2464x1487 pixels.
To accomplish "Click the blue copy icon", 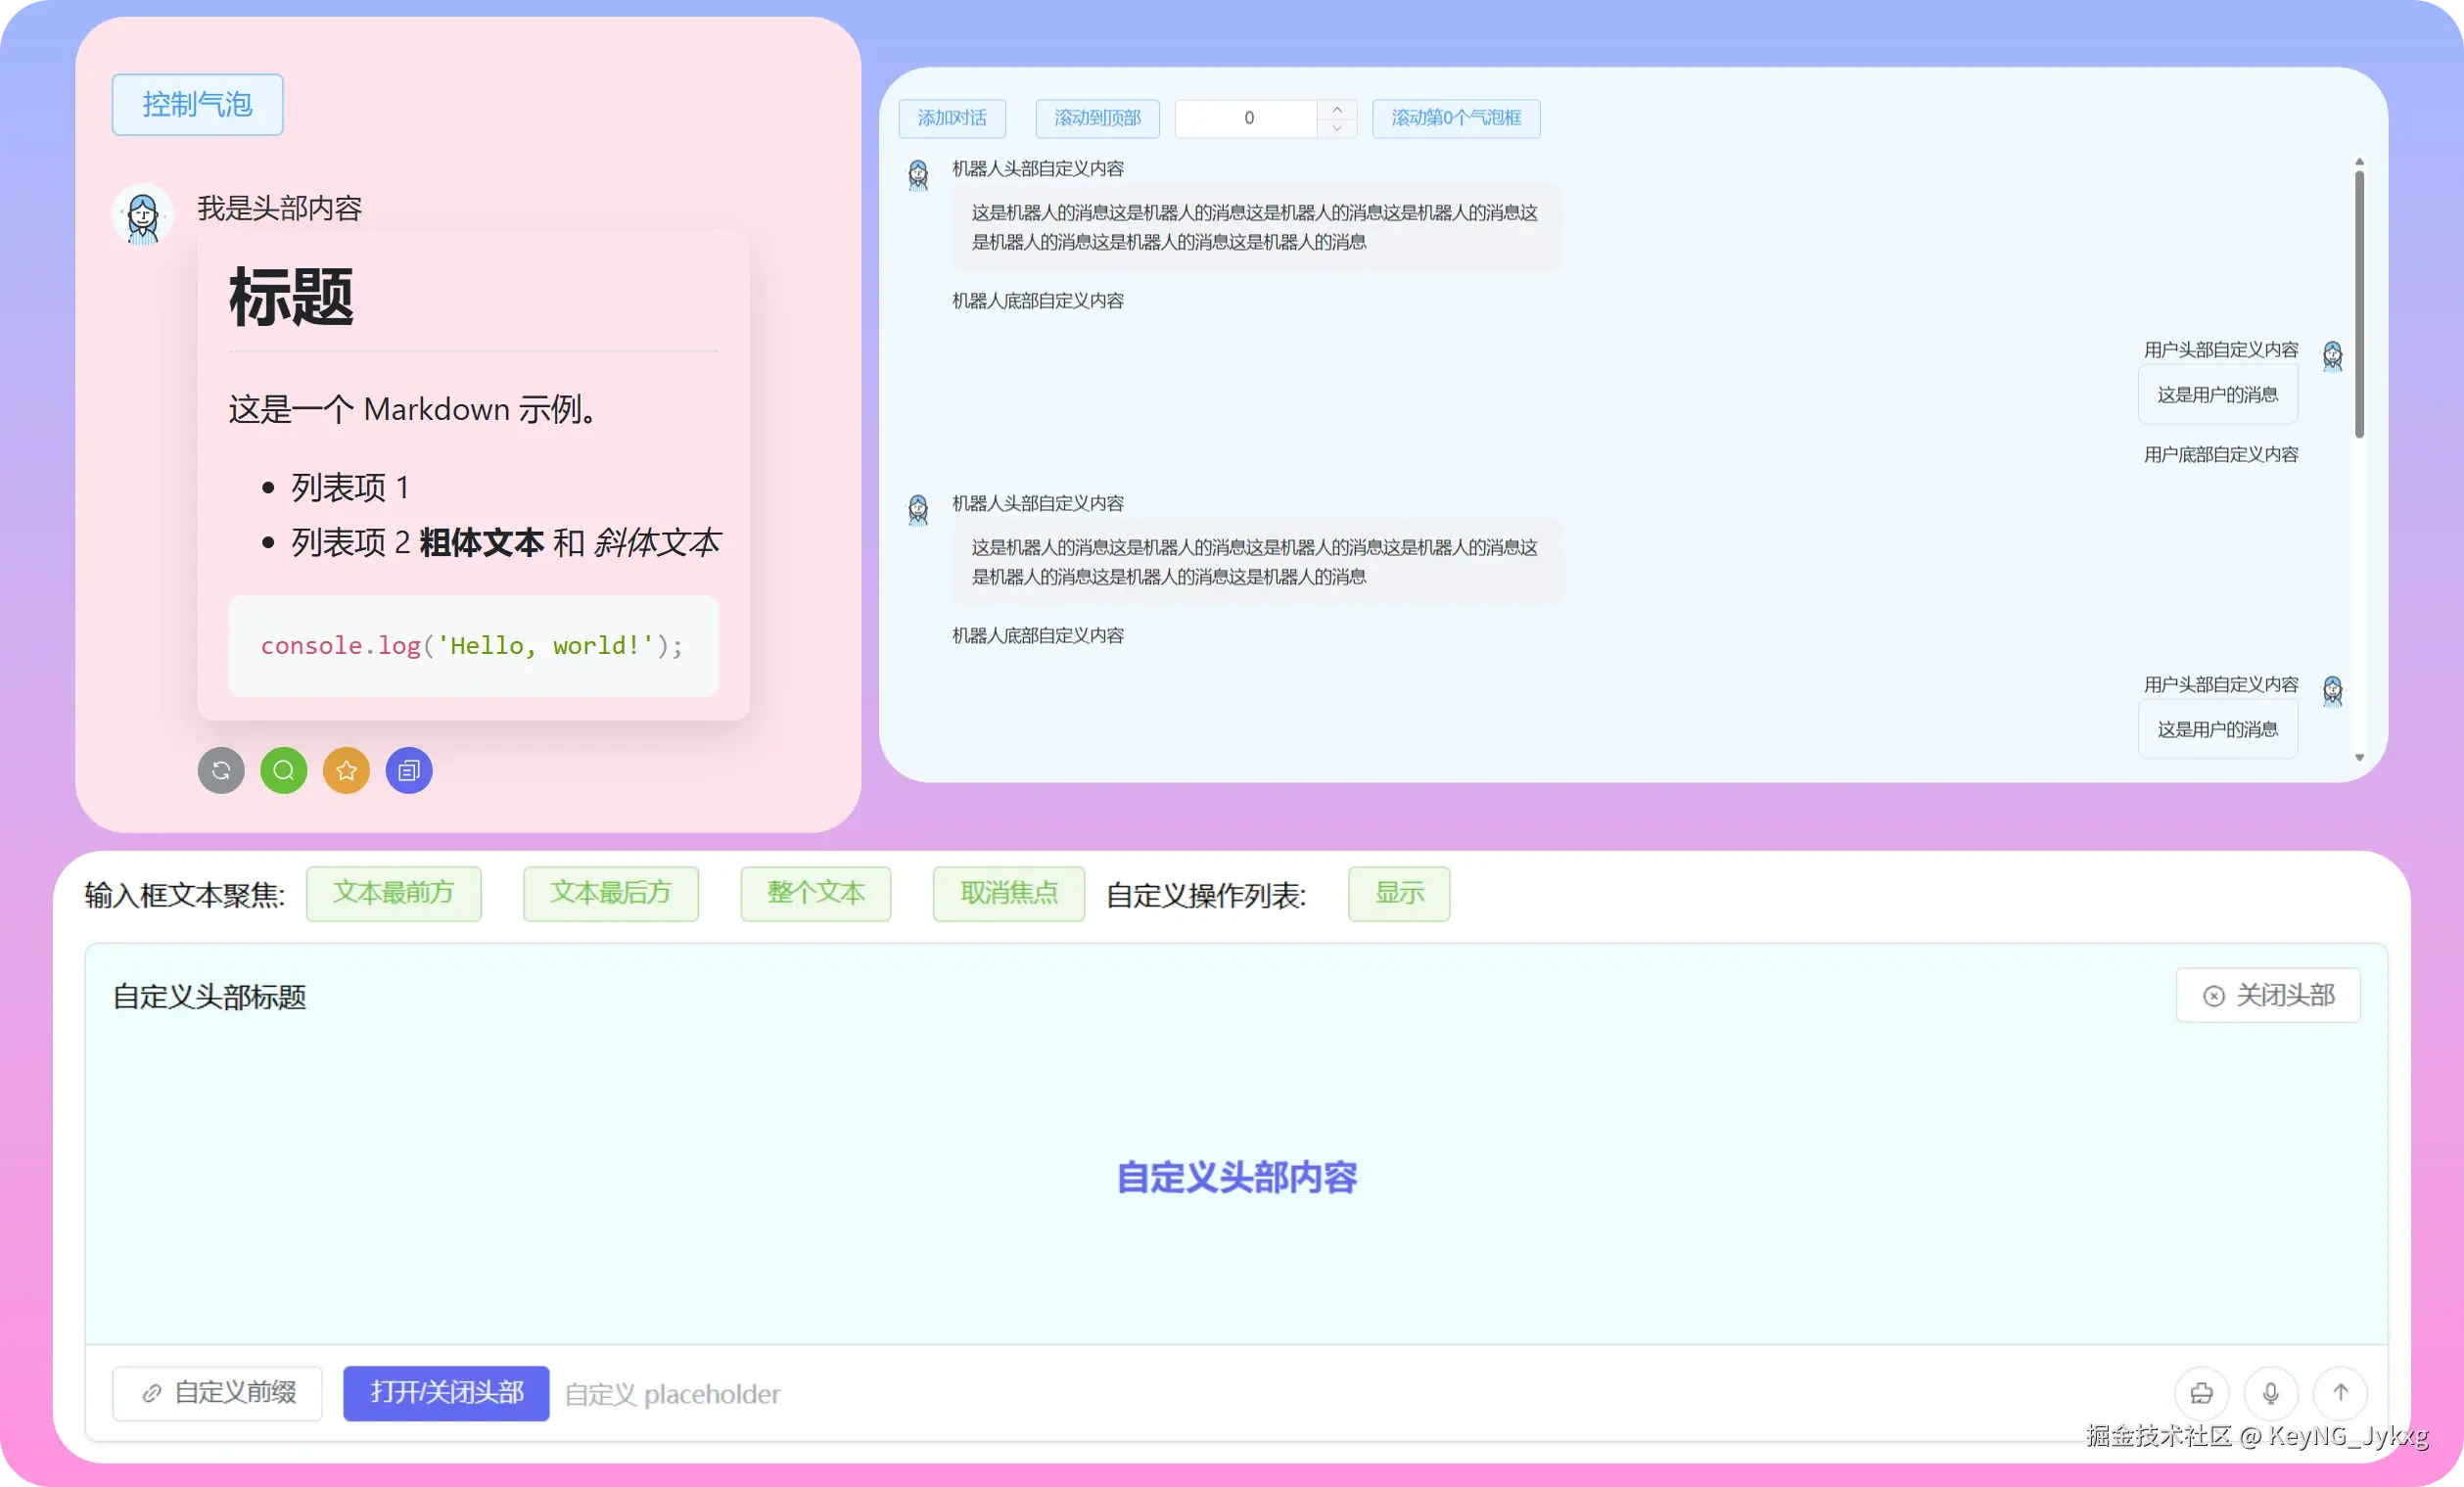I will coord(409,770).
